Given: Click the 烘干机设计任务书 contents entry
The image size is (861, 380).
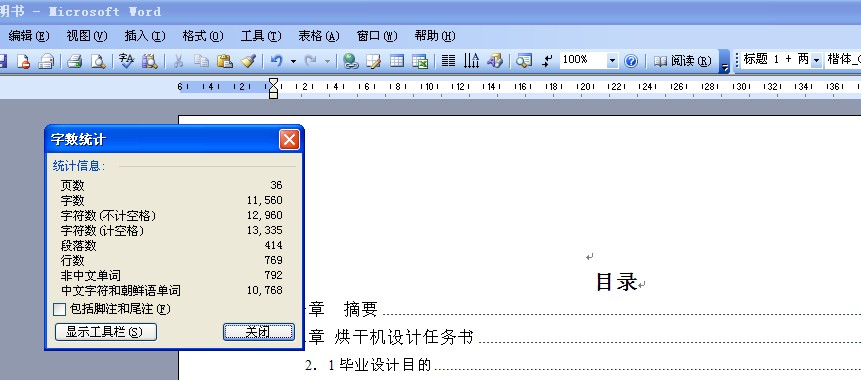Looking at the screenshot, I should [x=404, y=337].
